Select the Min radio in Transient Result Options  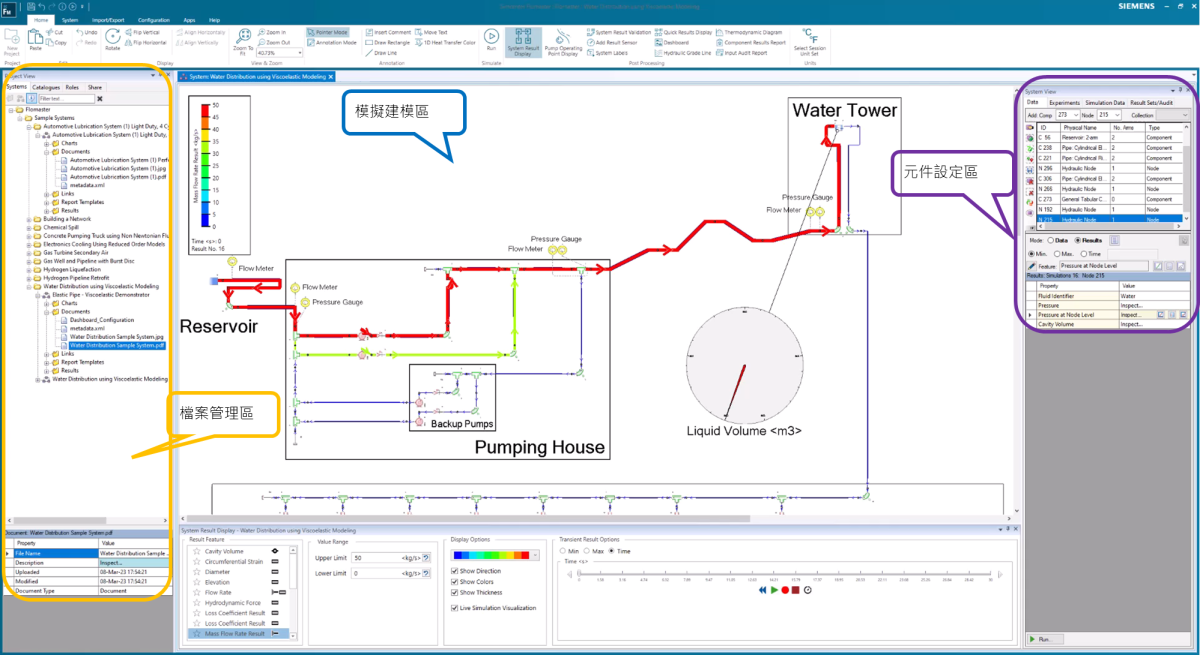pyautogui.click(x=562, y=551)
